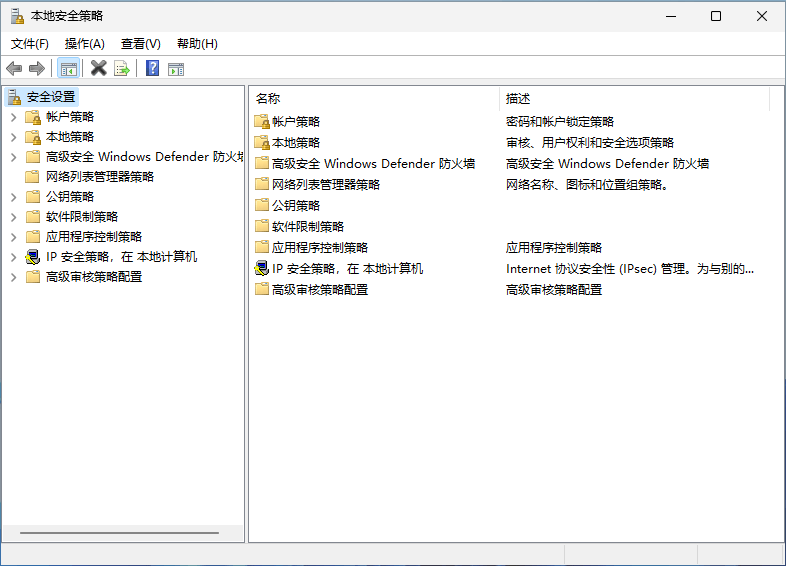786x566 pixels.
Task: Click the Export list toolbar icon
Action: [x=122, y=68]
